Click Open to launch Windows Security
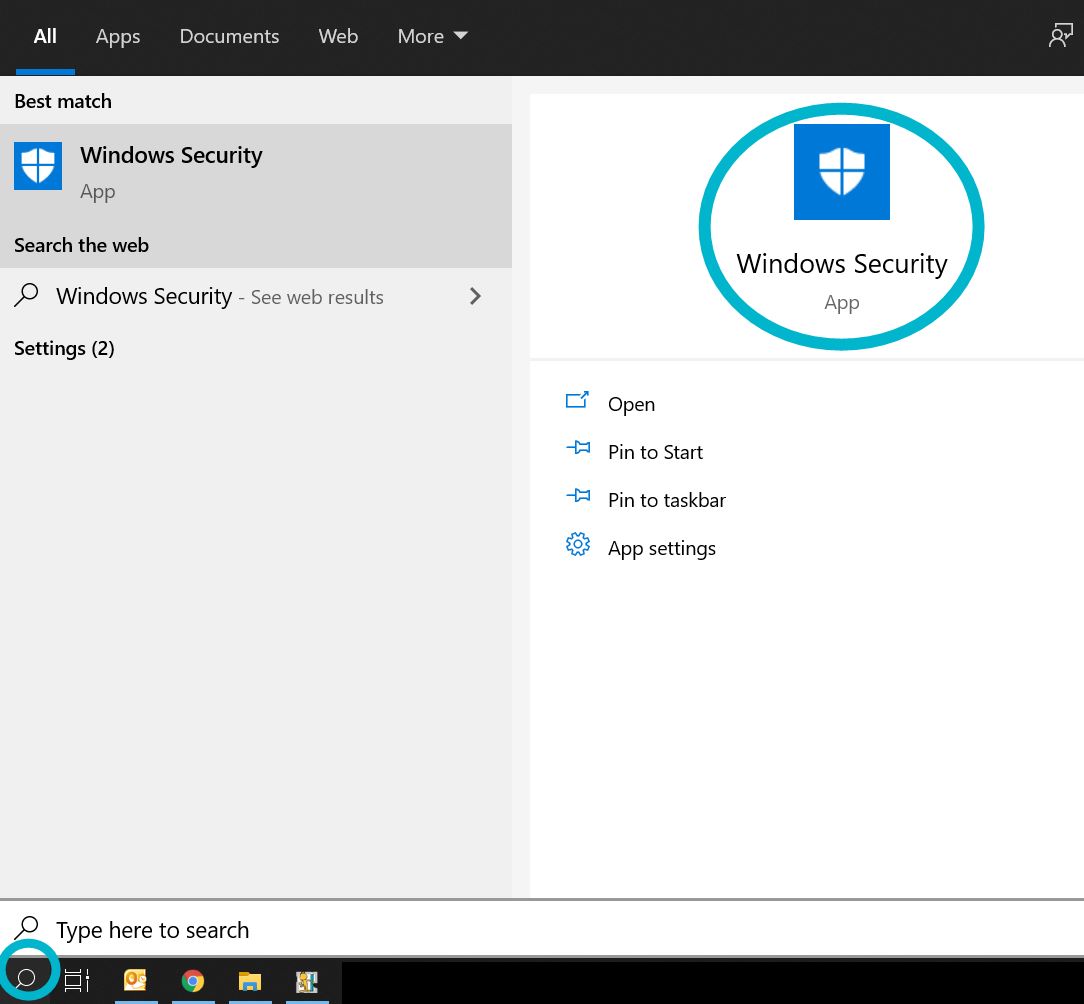The height and width of the screenshot is (1004, 1084). pos(631,404)
